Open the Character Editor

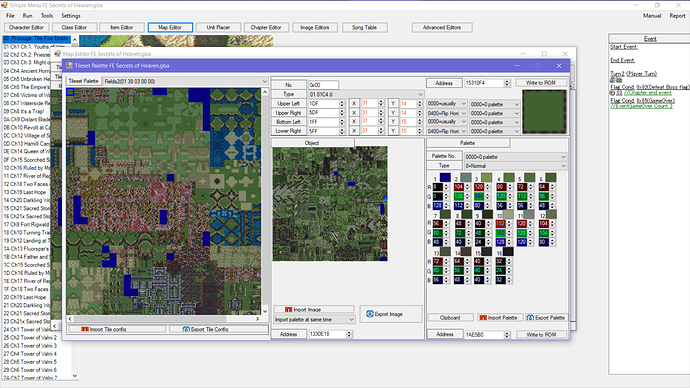[26, 27]
